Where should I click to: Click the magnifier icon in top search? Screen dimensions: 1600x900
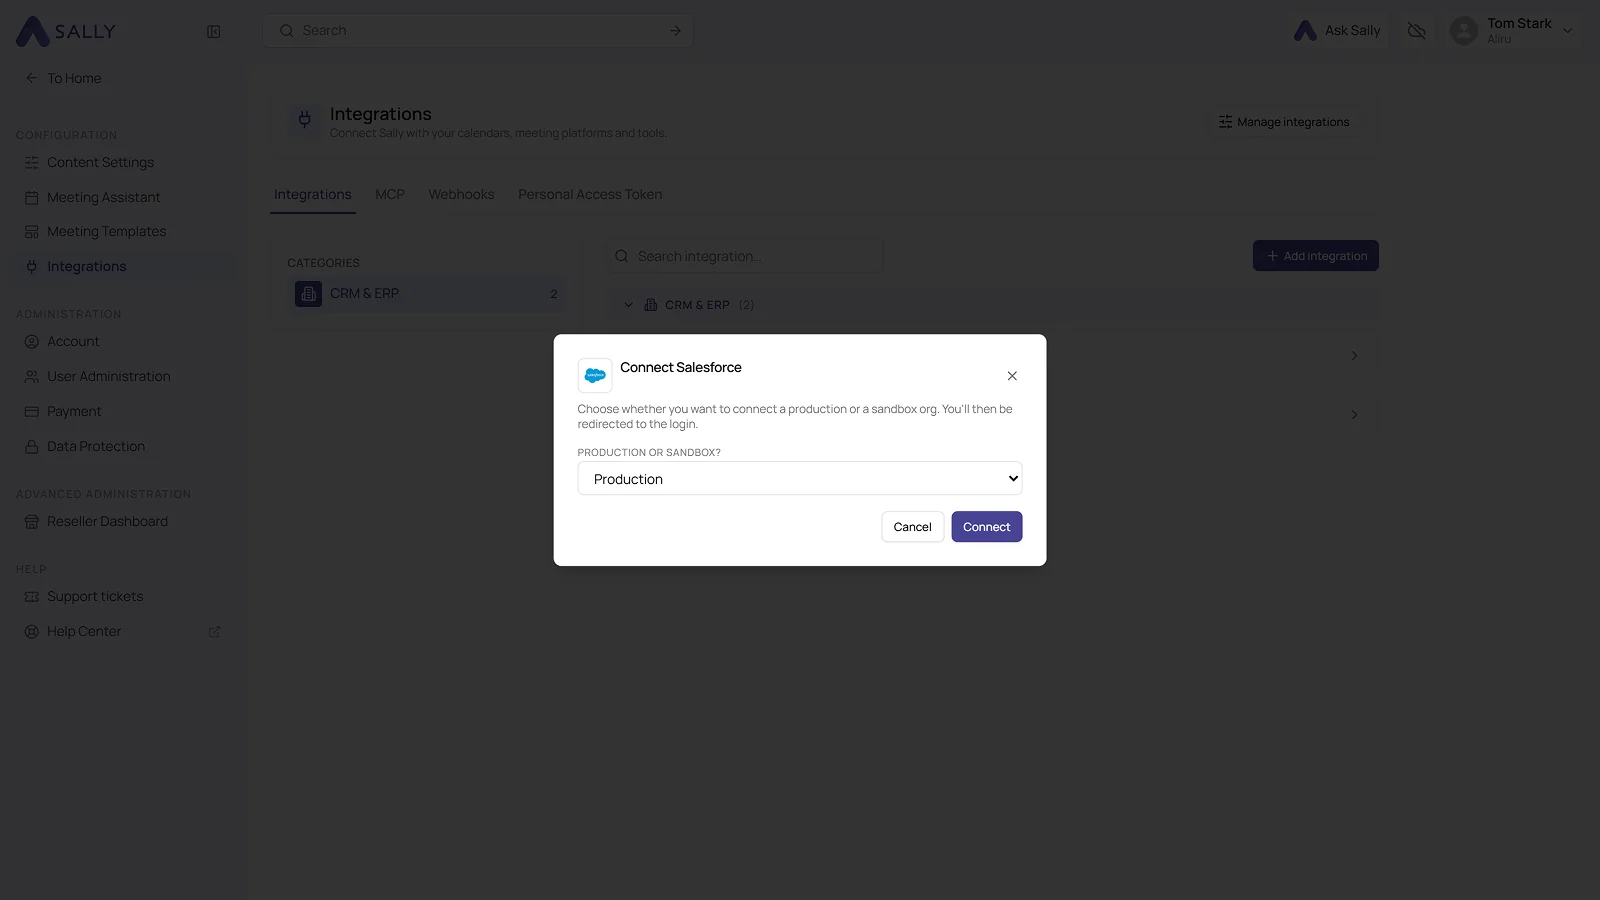tap(287, 31)
